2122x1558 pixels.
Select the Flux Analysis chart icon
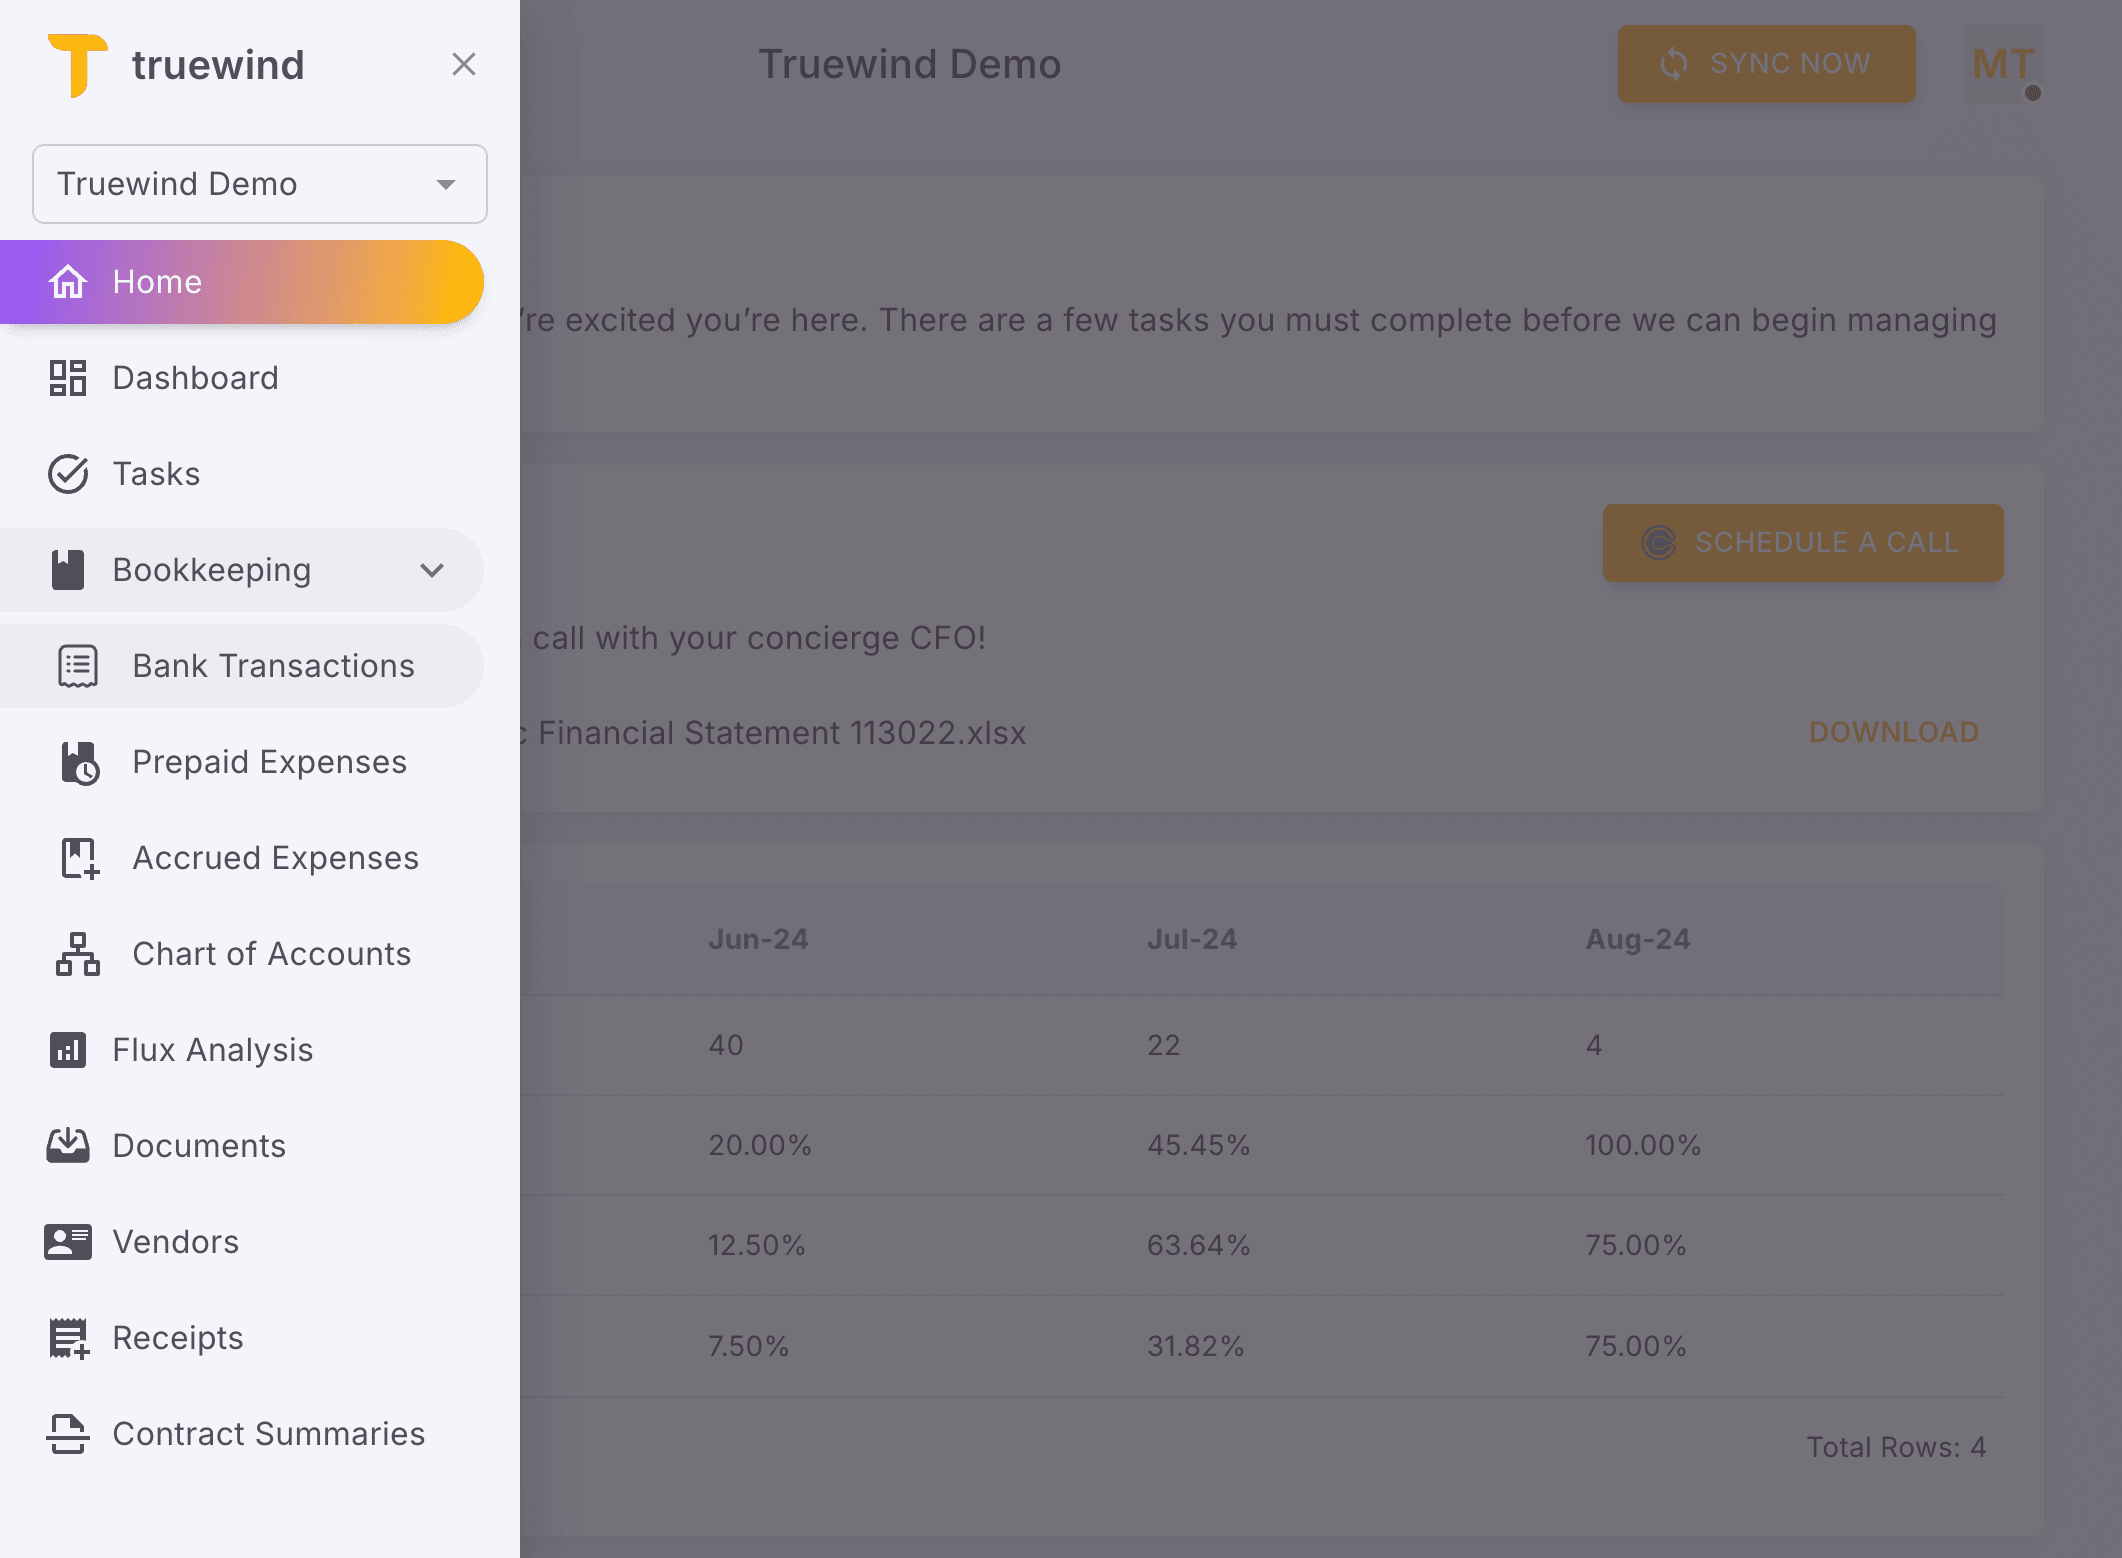click(x=68, y=1049)
